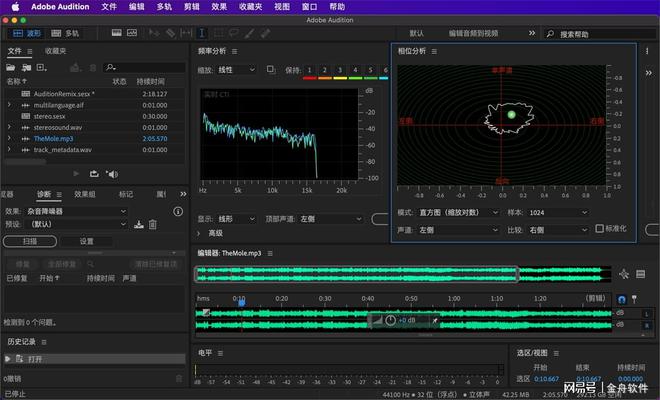Move the blue playhead marker on timeline
The width and height of the screenshot is (660, 400).
pyautogui.click(x=242, y=303)
